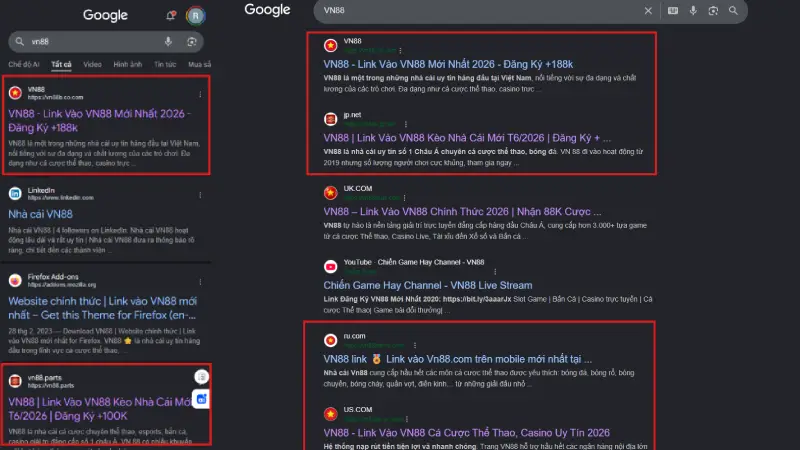Viewport: 800px width, 450px height.
Task: Open the R account avatar
Action: (x=195, y=16)
